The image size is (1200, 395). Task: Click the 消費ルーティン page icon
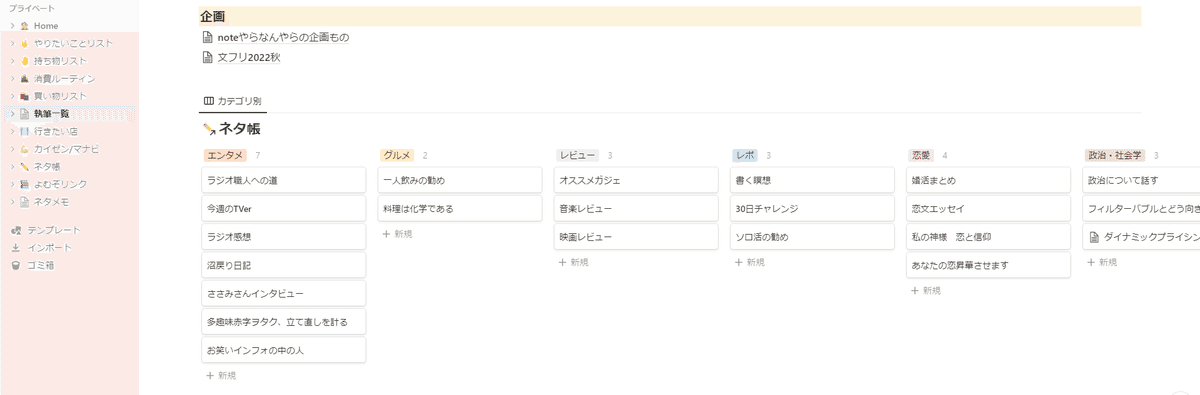25,78
